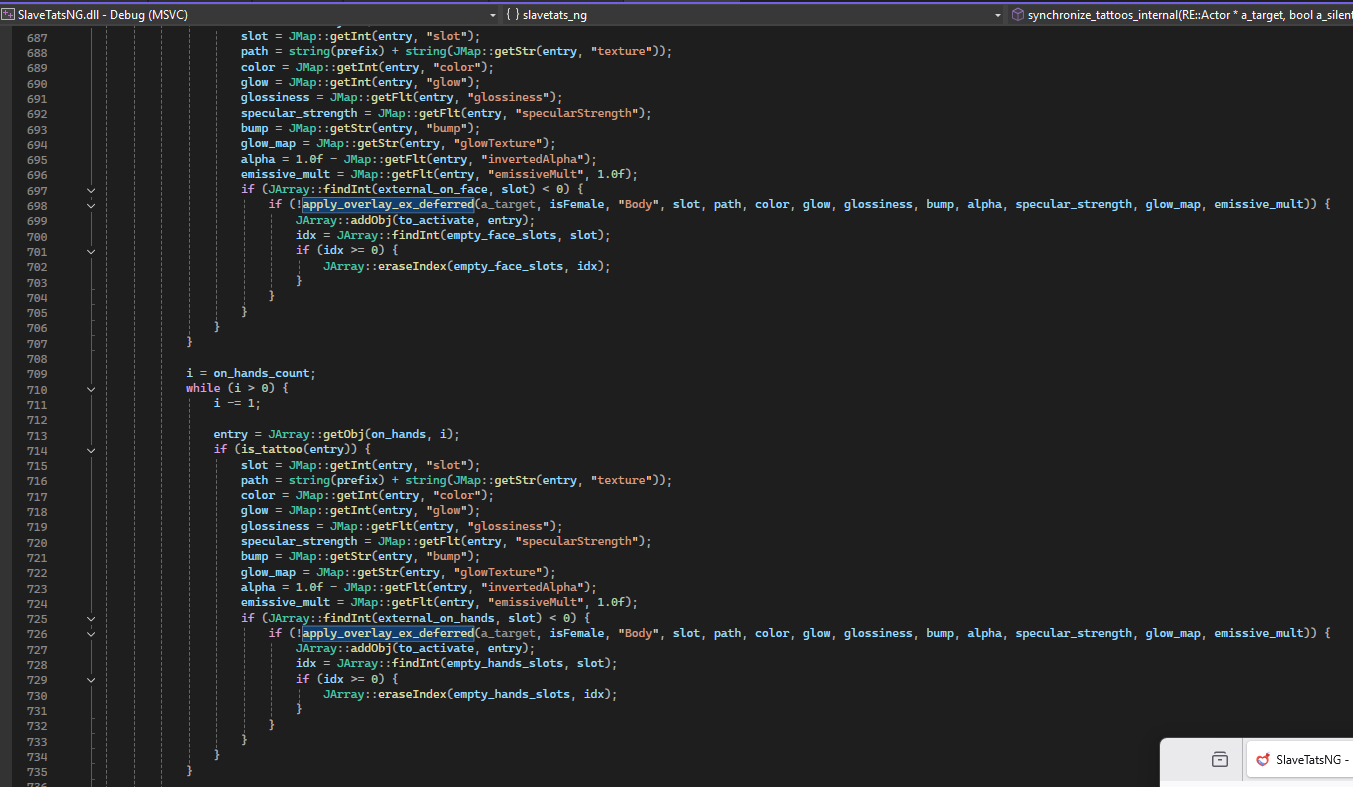This screenshot has width=1353, height=787.
Task: Collapse the if block at line 729
Action: (x=91, y=679)
